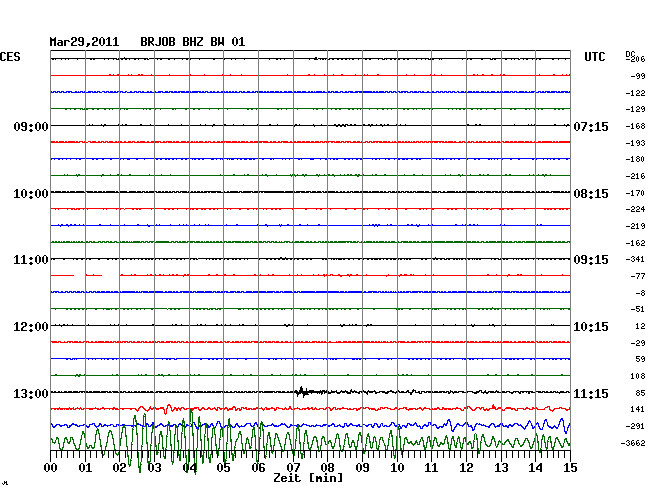Click the DC offset value -77
650x494 pixels.
(638, 276)
